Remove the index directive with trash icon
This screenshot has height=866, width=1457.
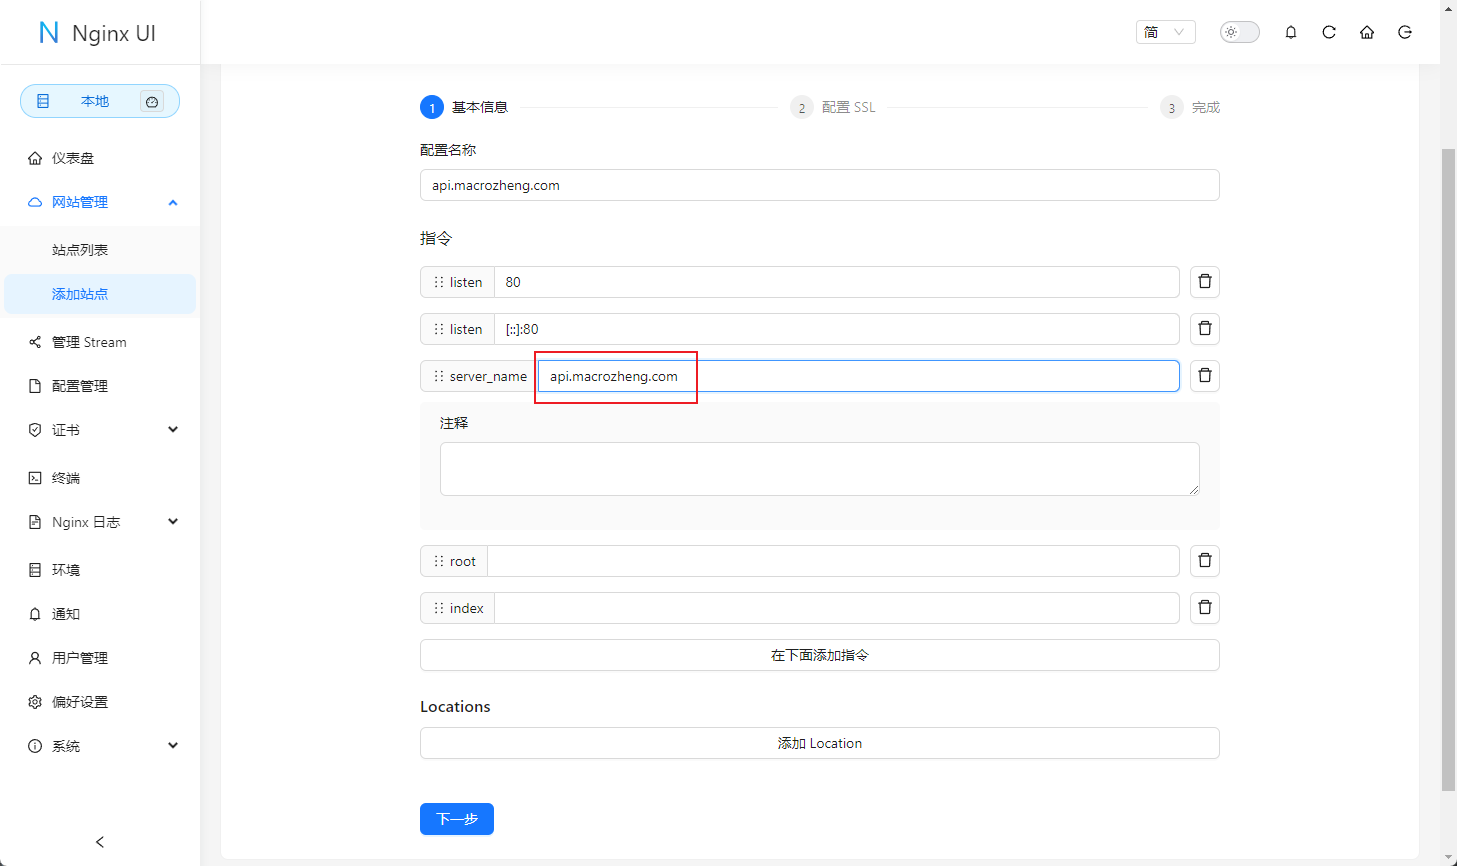click(1204, 608)
